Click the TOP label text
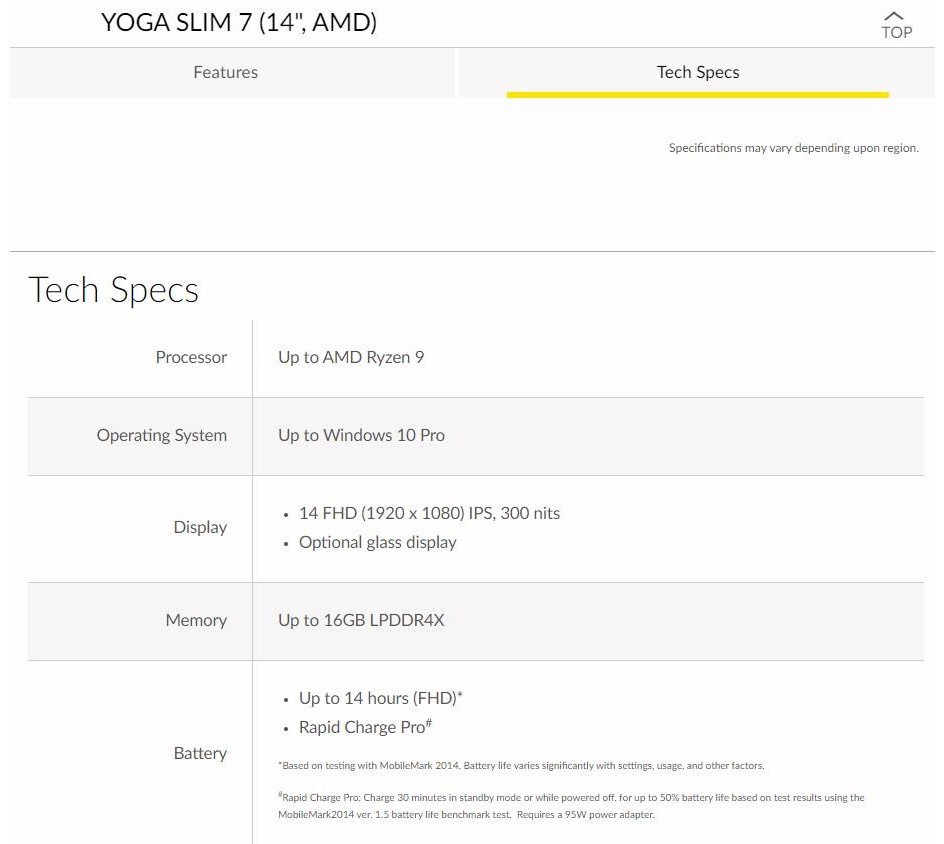 [x=896, y=33]
